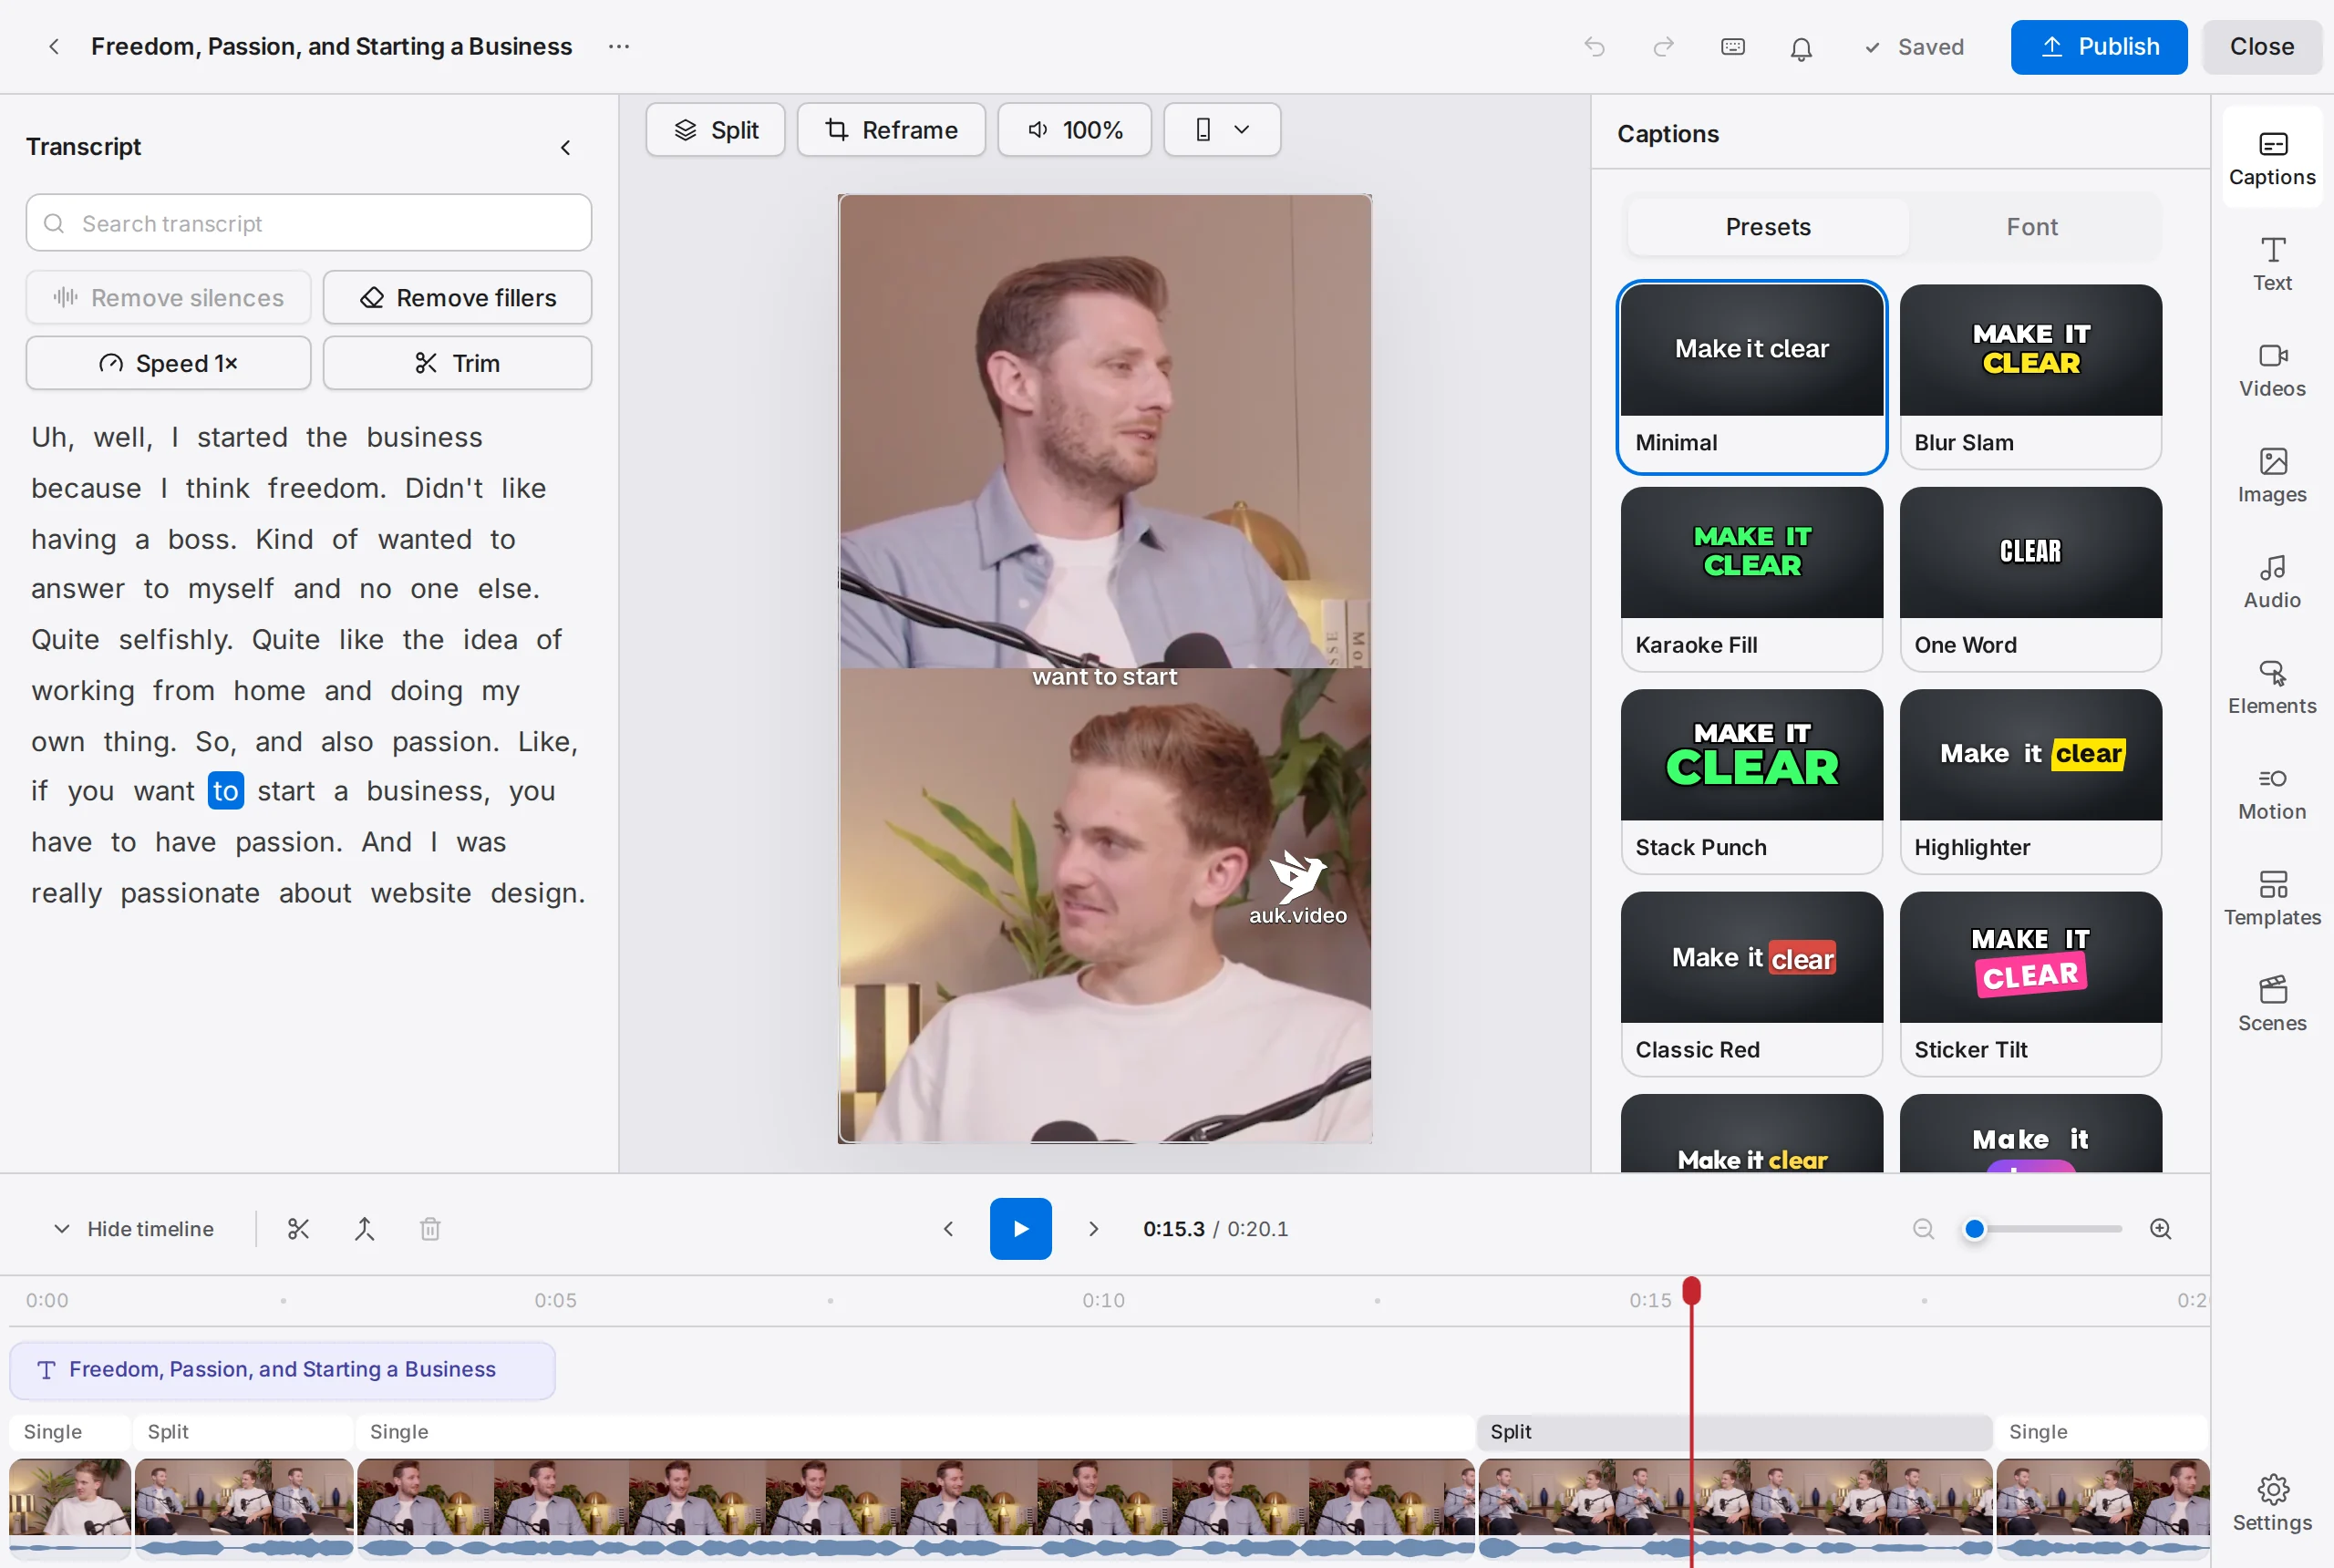The image size is (2334, 1568).
Task: Collapse the Transcript panel
Action: (x=565, y=147)
